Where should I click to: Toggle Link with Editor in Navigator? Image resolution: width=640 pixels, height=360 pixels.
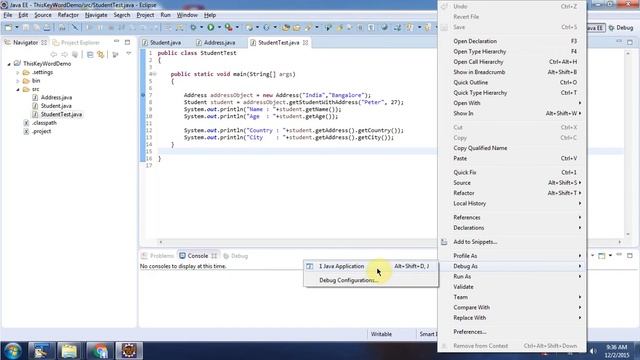(100, 54)
